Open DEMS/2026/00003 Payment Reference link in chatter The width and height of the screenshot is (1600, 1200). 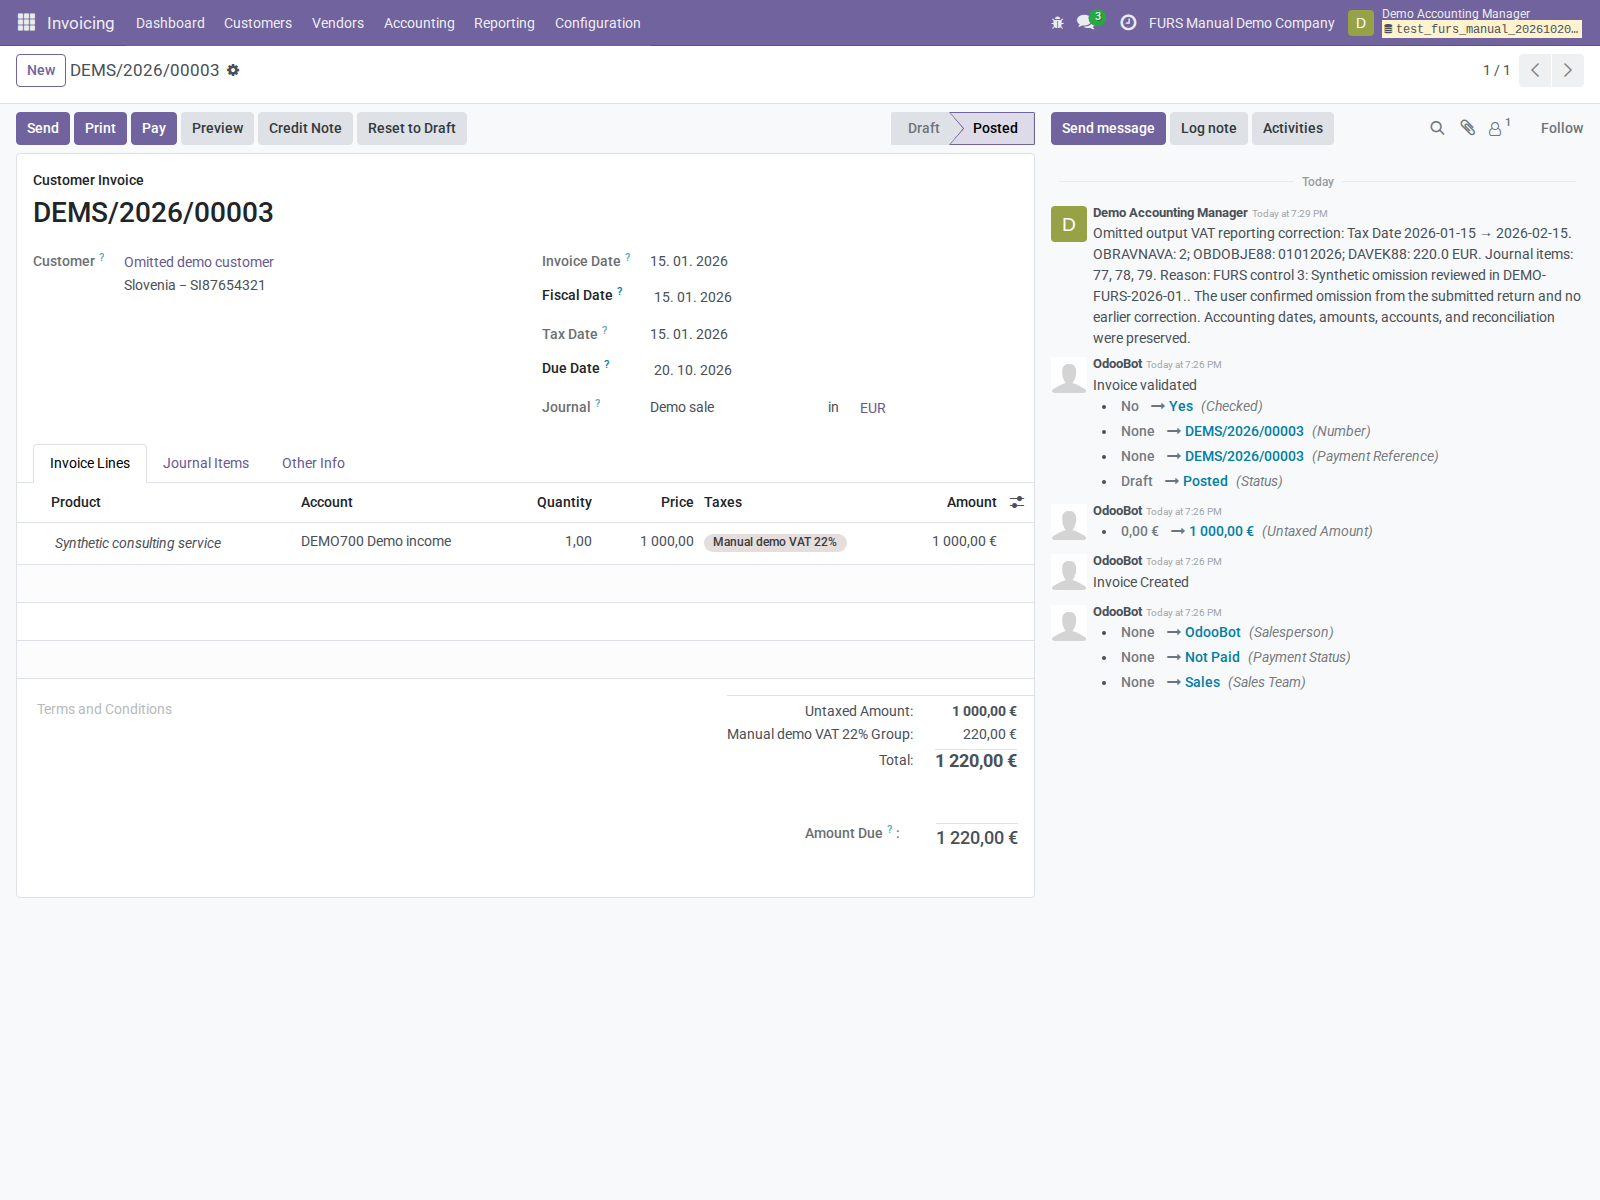coord(1244,456)
